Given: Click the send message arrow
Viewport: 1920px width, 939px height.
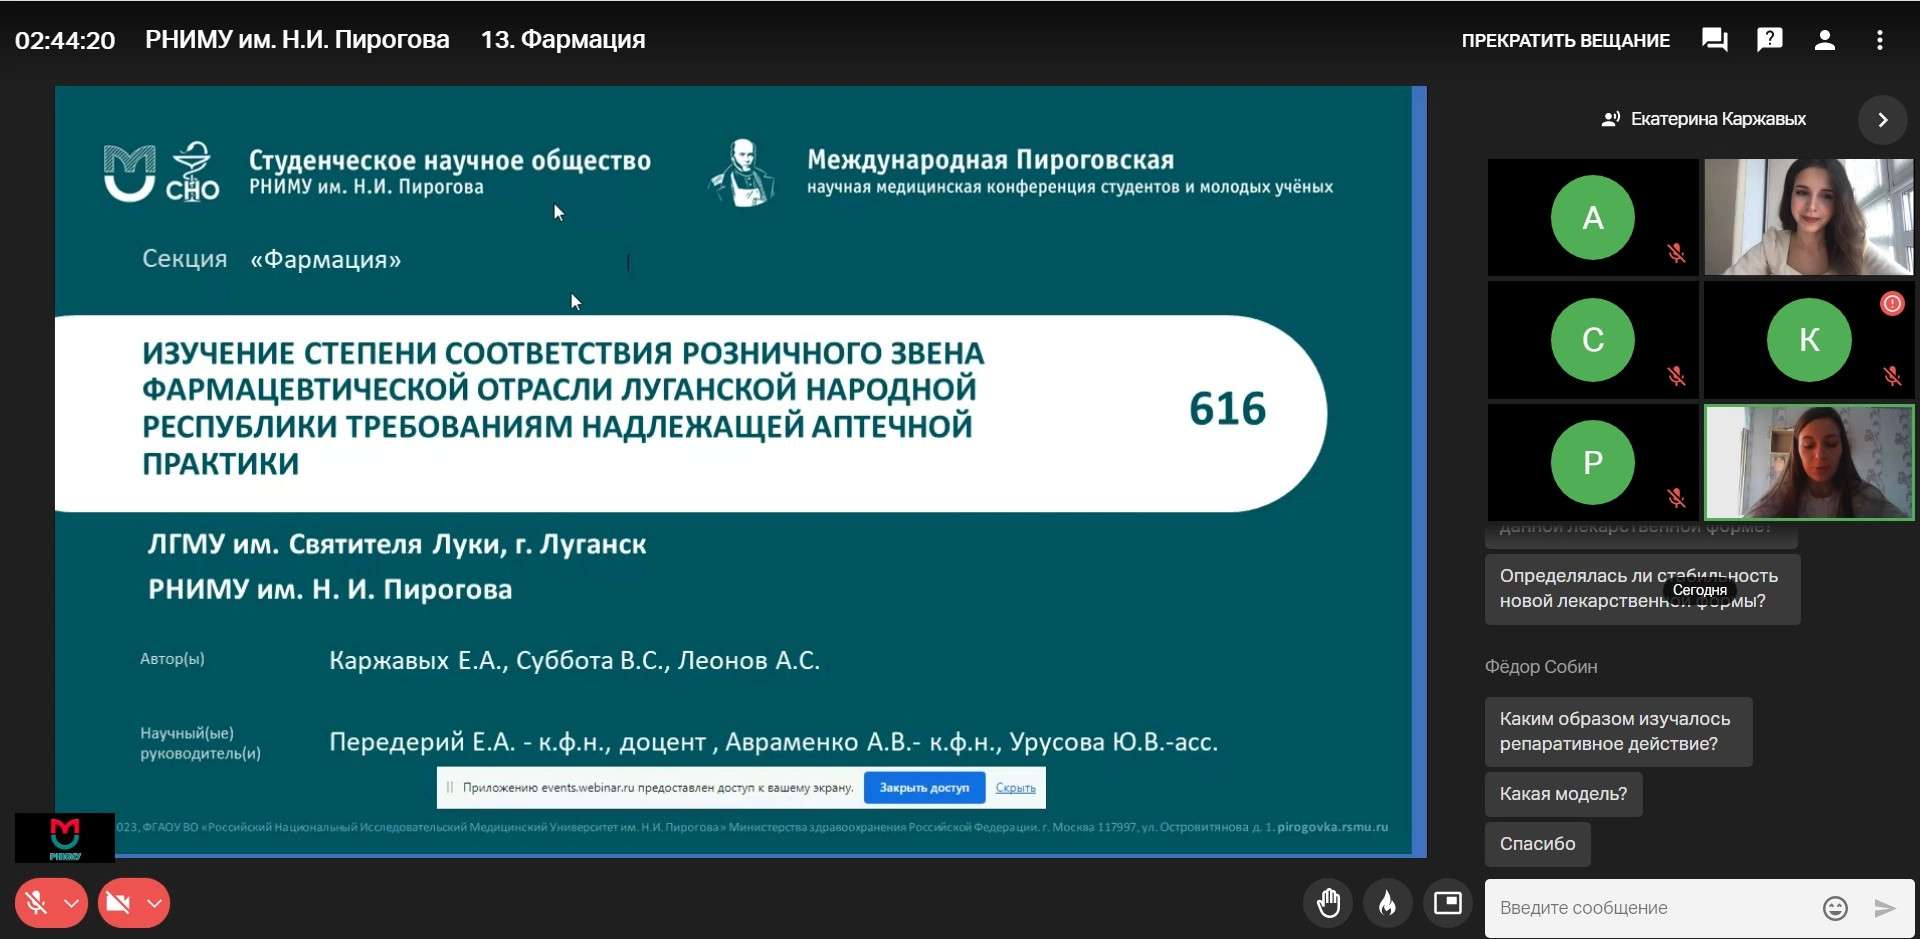Looking at the screenshot, I should click(x=1885, y=908).
